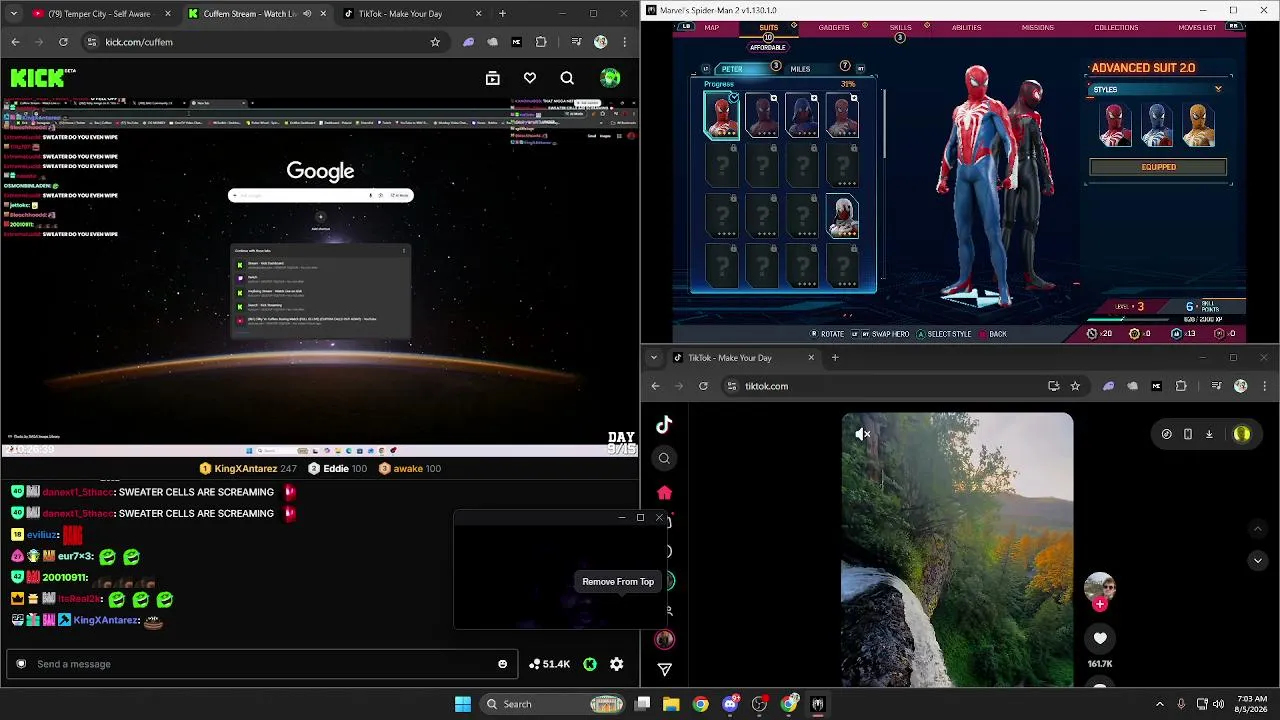The height and width of the screenshot is (720, 1280).
Task: Open Kick browse/following videos icon
Action: [492, 78]
